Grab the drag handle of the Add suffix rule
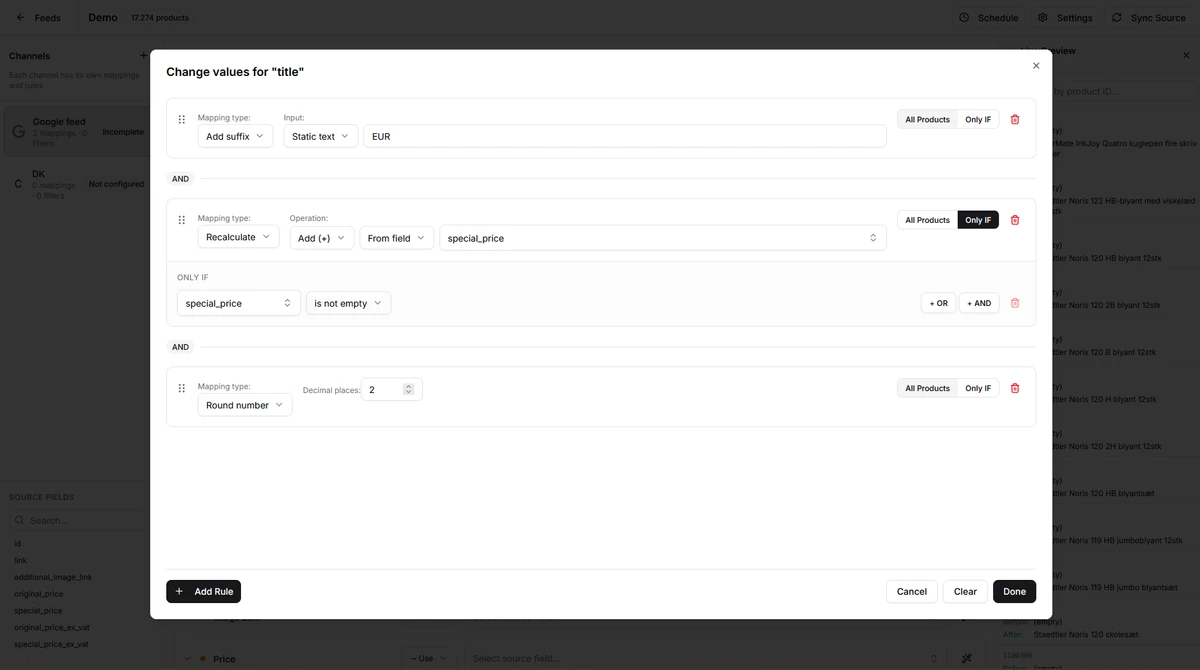 182,120
